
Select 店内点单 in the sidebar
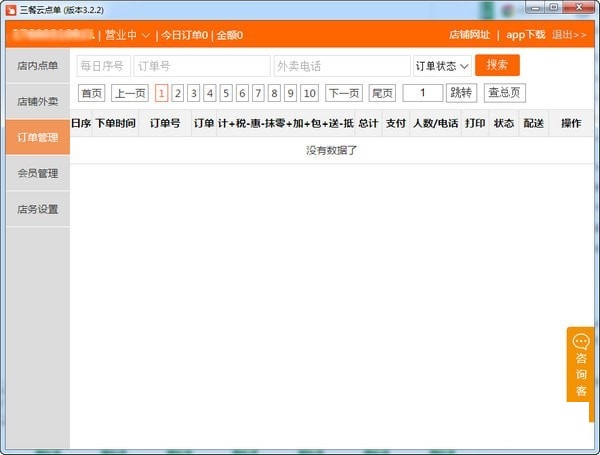(x=37, y=66)
